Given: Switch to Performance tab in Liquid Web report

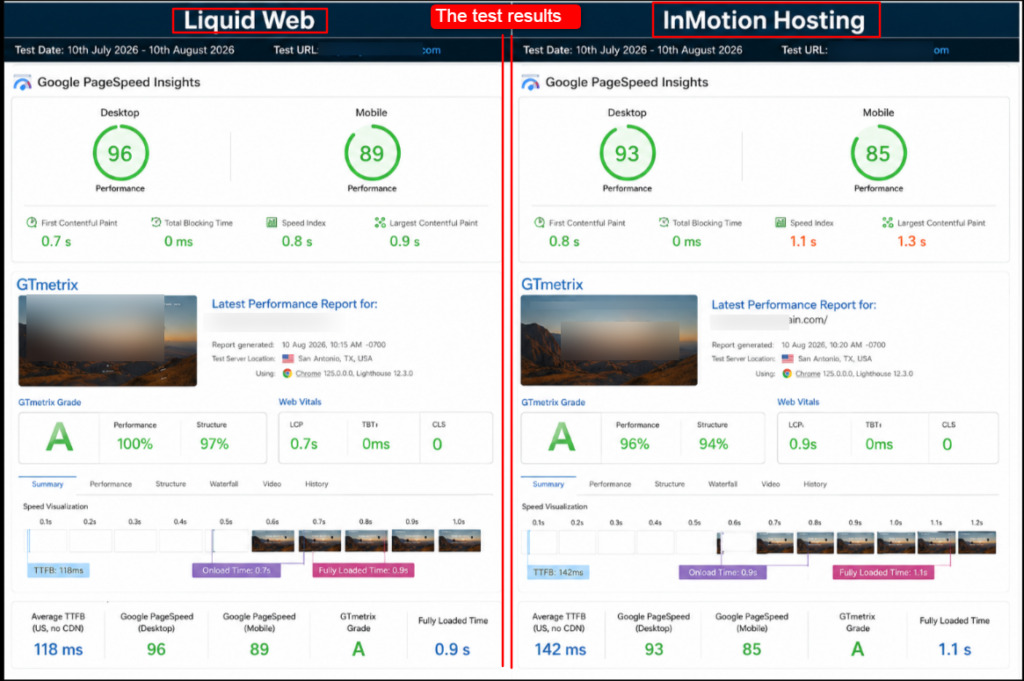Looking at the screenshot, I should 111,484.
